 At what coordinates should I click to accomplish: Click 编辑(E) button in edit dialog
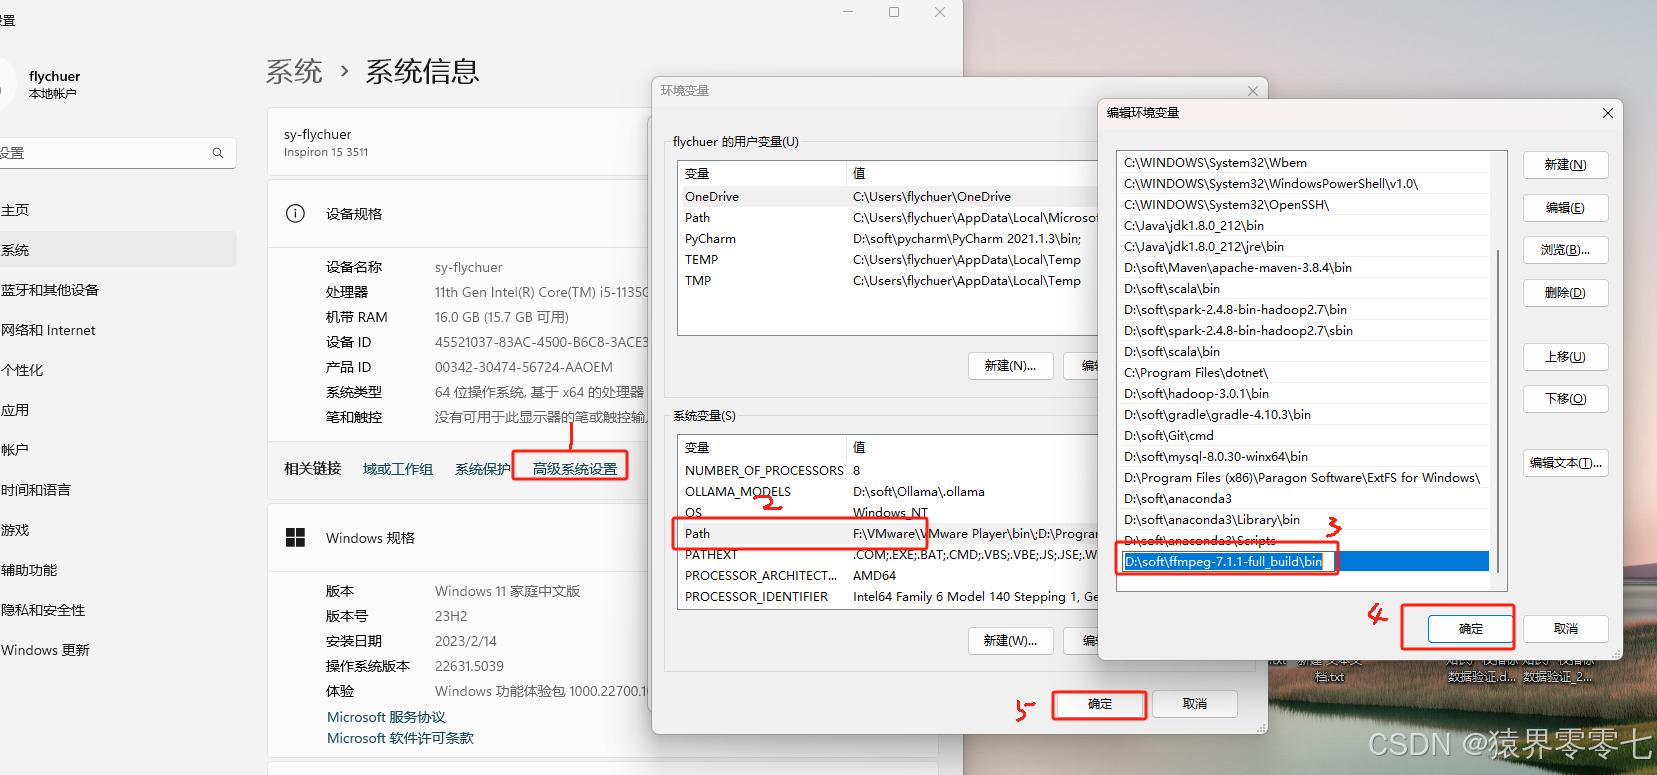click(x=1565, y=208)
